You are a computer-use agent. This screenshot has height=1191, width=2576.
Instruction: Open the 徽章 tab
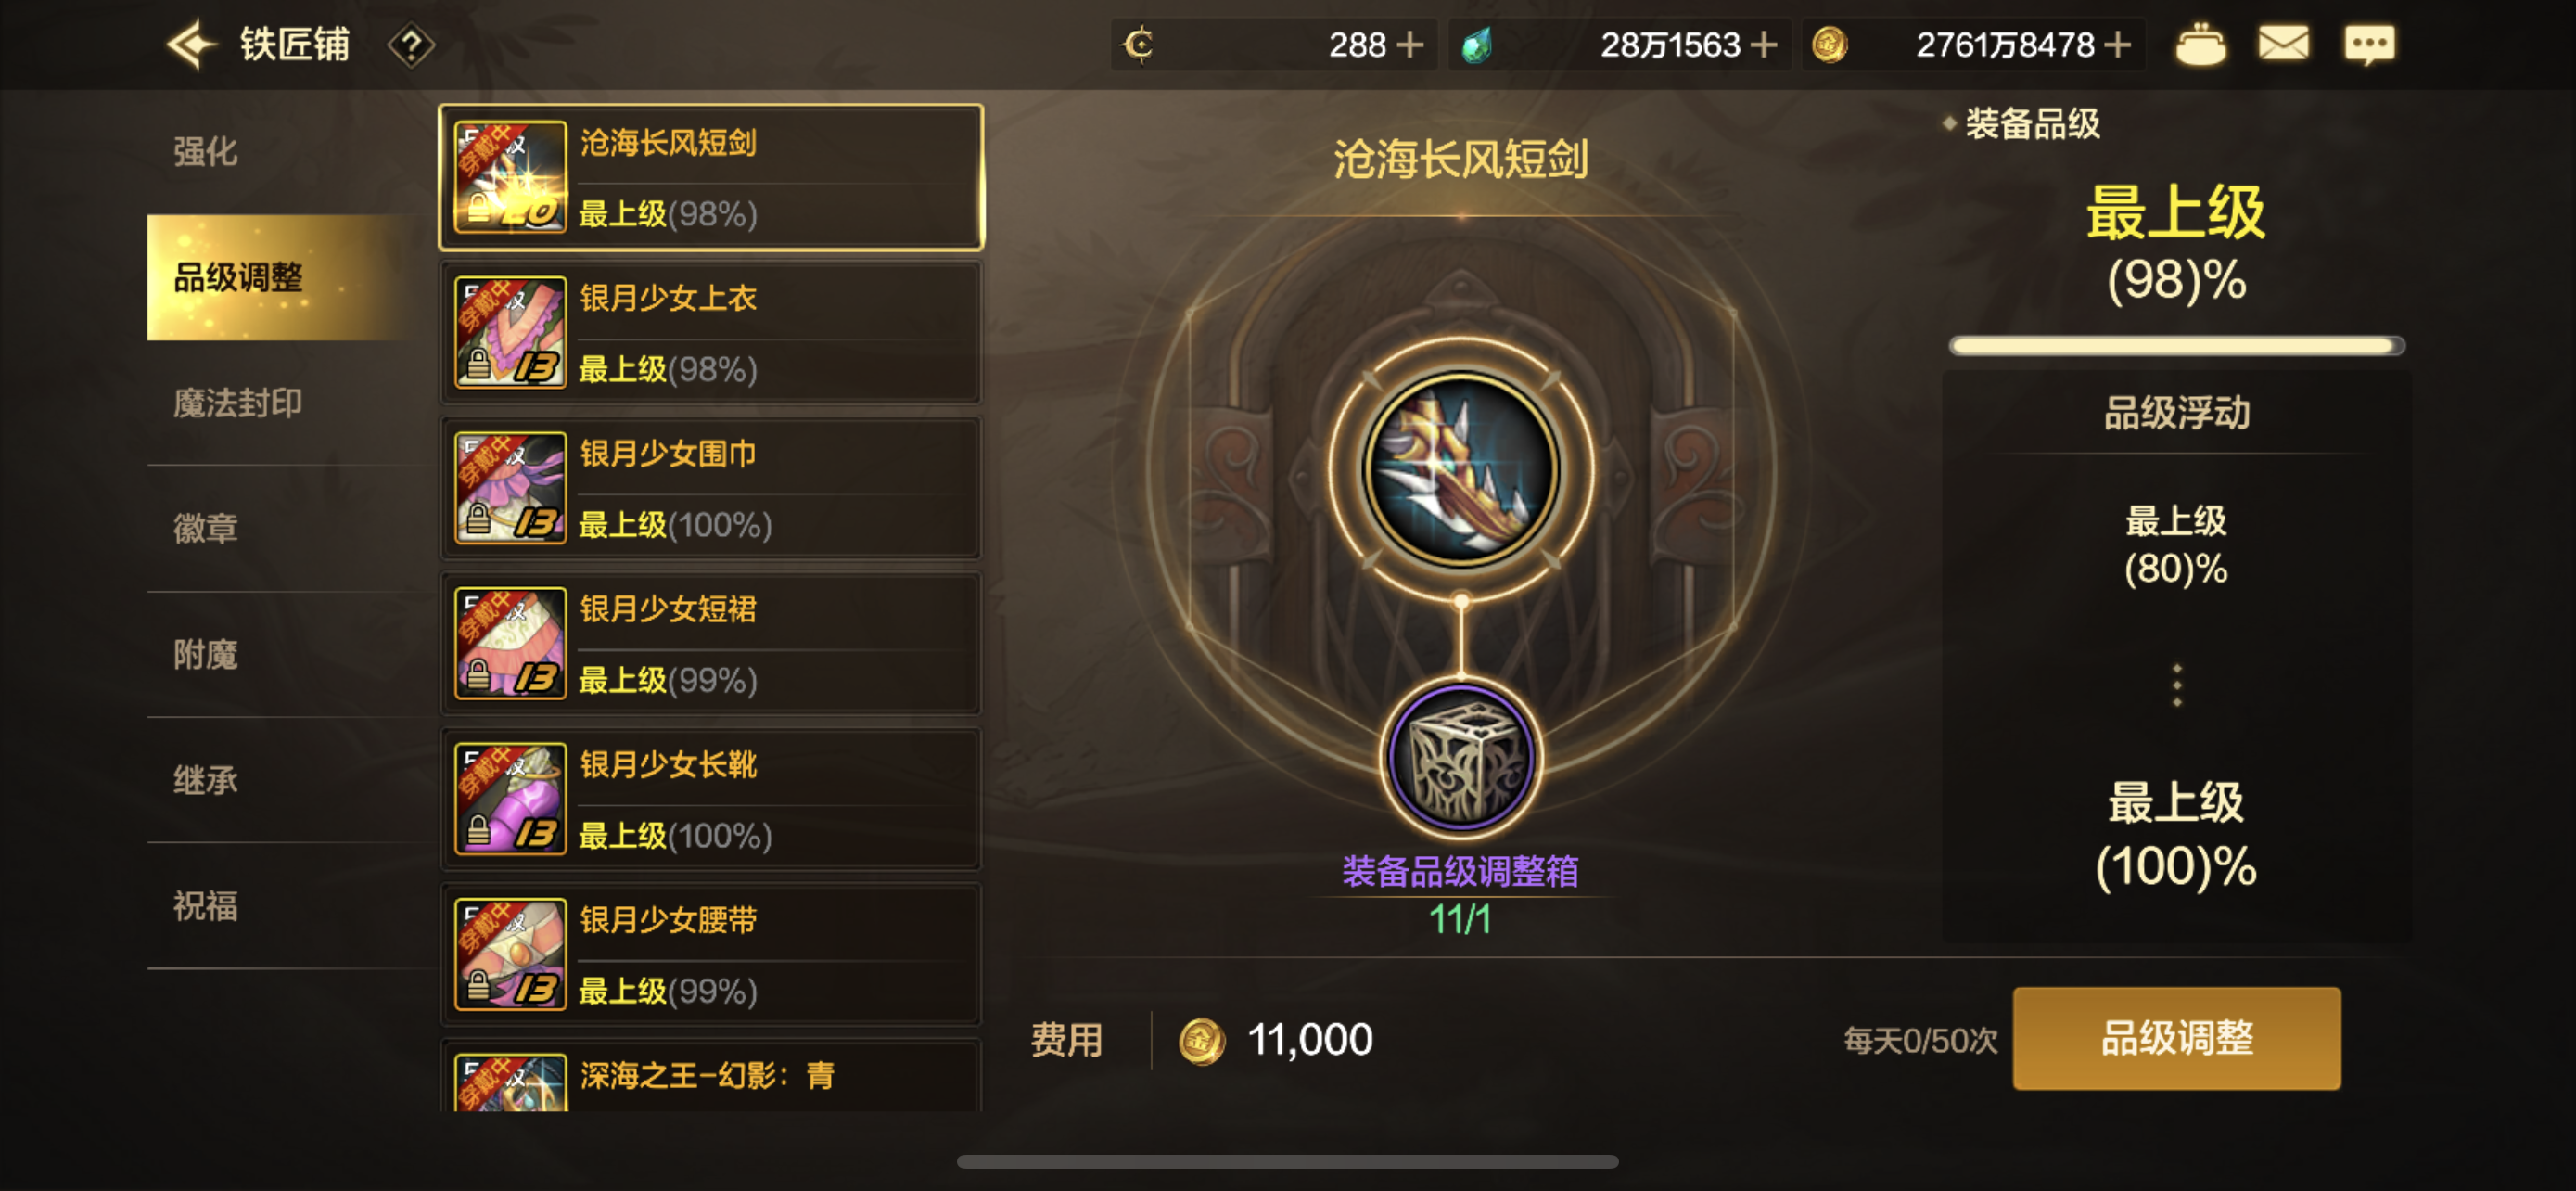(205, 528)
